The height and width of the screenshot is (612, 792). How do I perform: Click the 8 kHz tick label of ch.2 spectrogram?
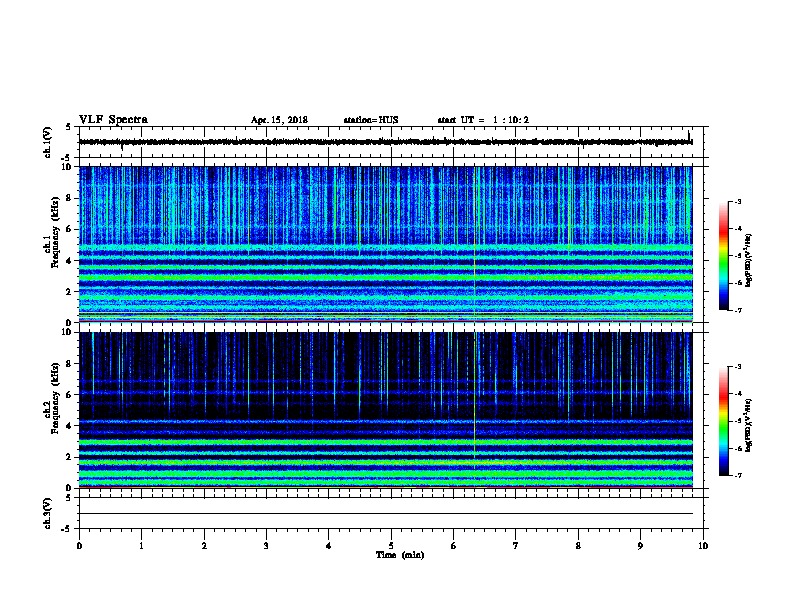click(x=69, y=364)
